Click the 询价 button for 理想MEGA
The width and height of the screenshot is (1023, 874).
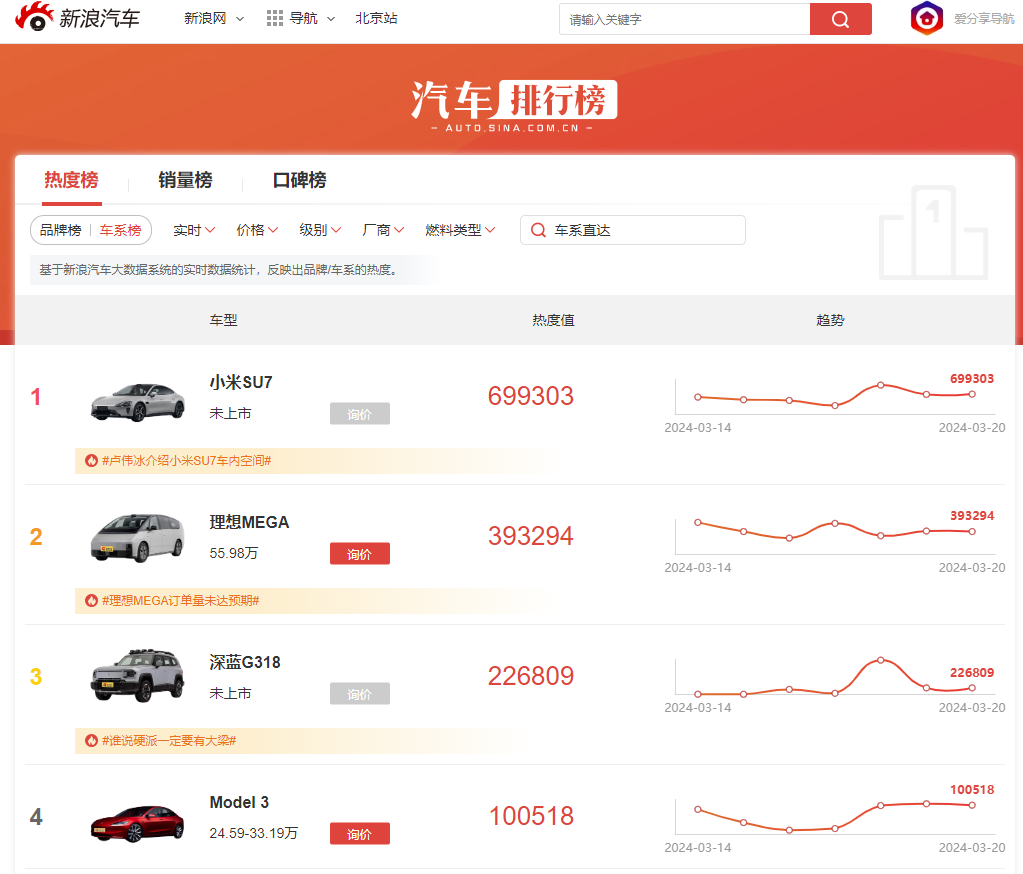(359, 553)
